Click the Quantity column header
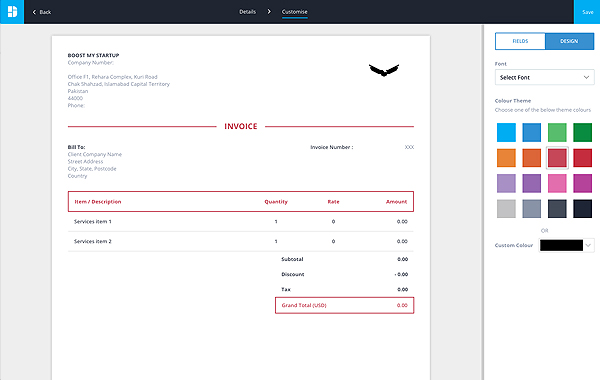This screenshot has width=600, height=380. (x=276, y=202)
